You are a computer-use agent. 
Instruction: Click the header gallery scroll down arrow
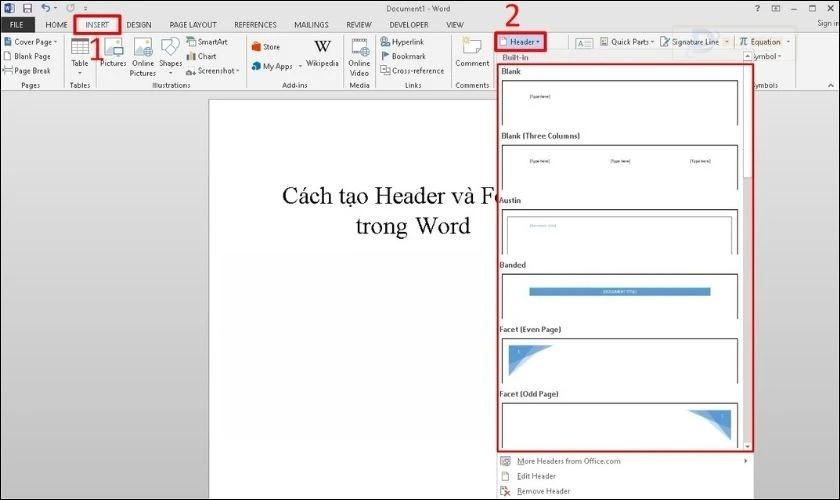pyautogui.click(x=747, y=446)
